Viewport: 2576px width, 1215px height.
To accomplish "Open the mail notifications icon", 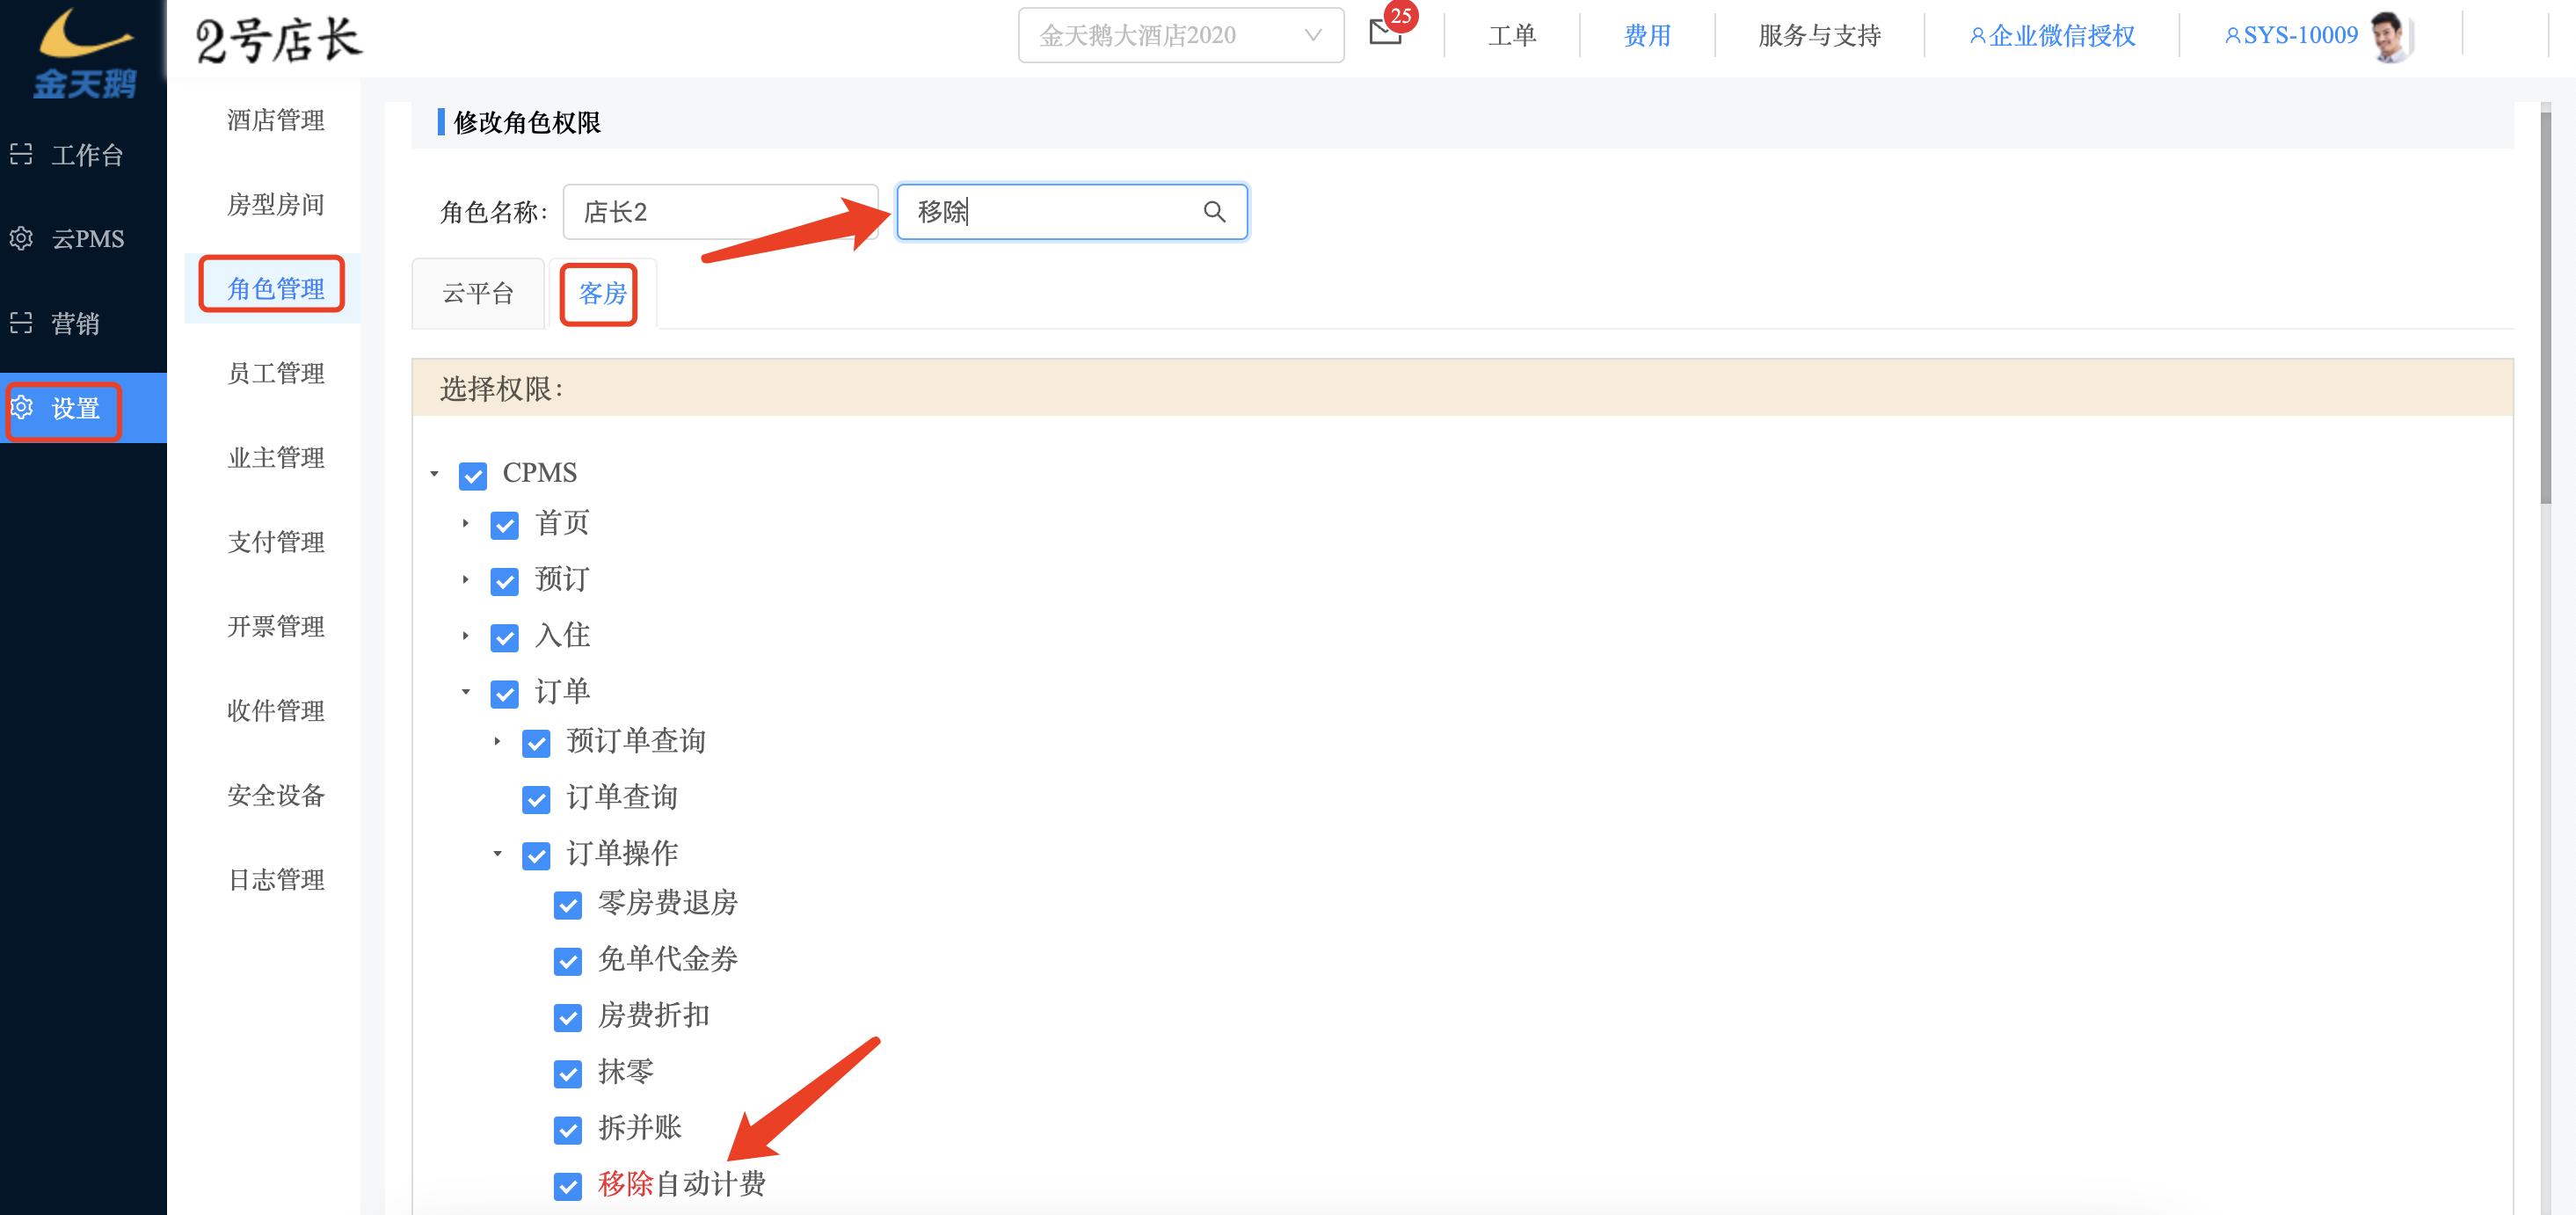I will (x=1385, y=32).
